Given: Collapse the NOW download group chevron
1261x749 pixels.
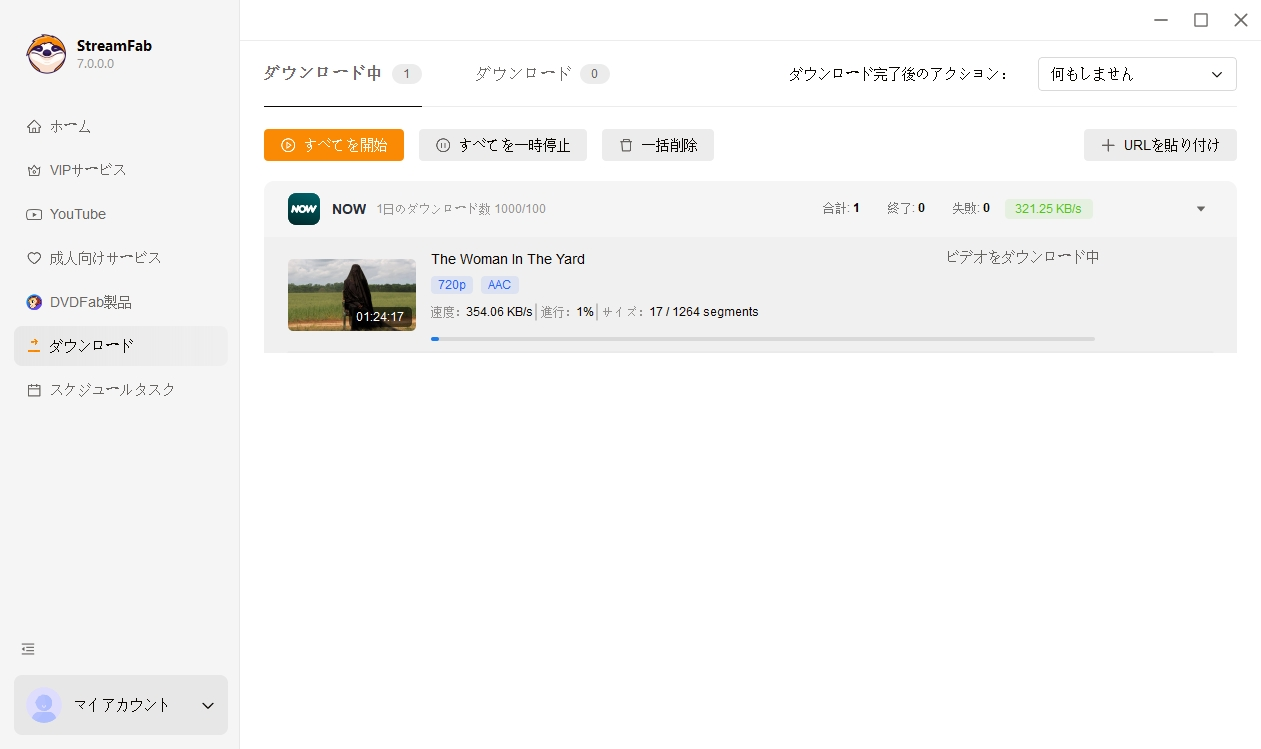Looking at the screenshot, I should 1200,209.
